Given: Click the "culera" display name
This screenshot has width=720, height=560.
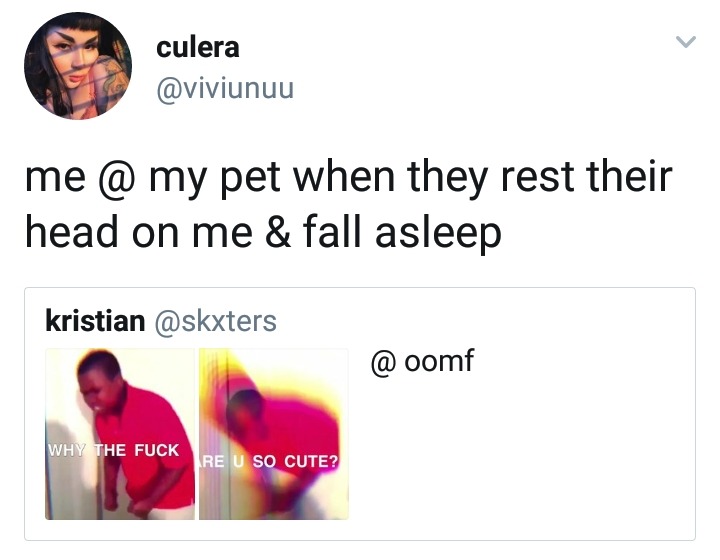Looking at the screenshot, I should [198, 47].
